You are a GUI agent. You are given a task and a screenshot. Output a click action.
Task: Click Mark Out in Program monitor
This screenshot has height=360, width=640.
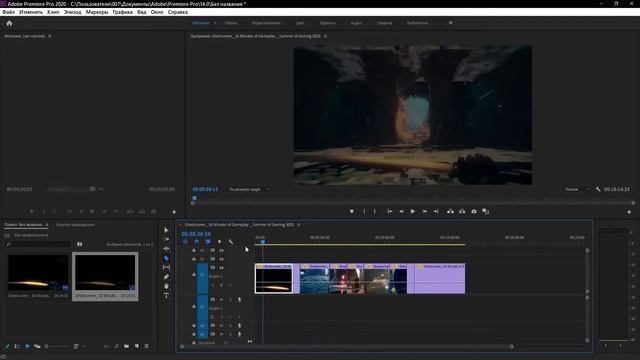pyautogui.click(x=375, y=211)
